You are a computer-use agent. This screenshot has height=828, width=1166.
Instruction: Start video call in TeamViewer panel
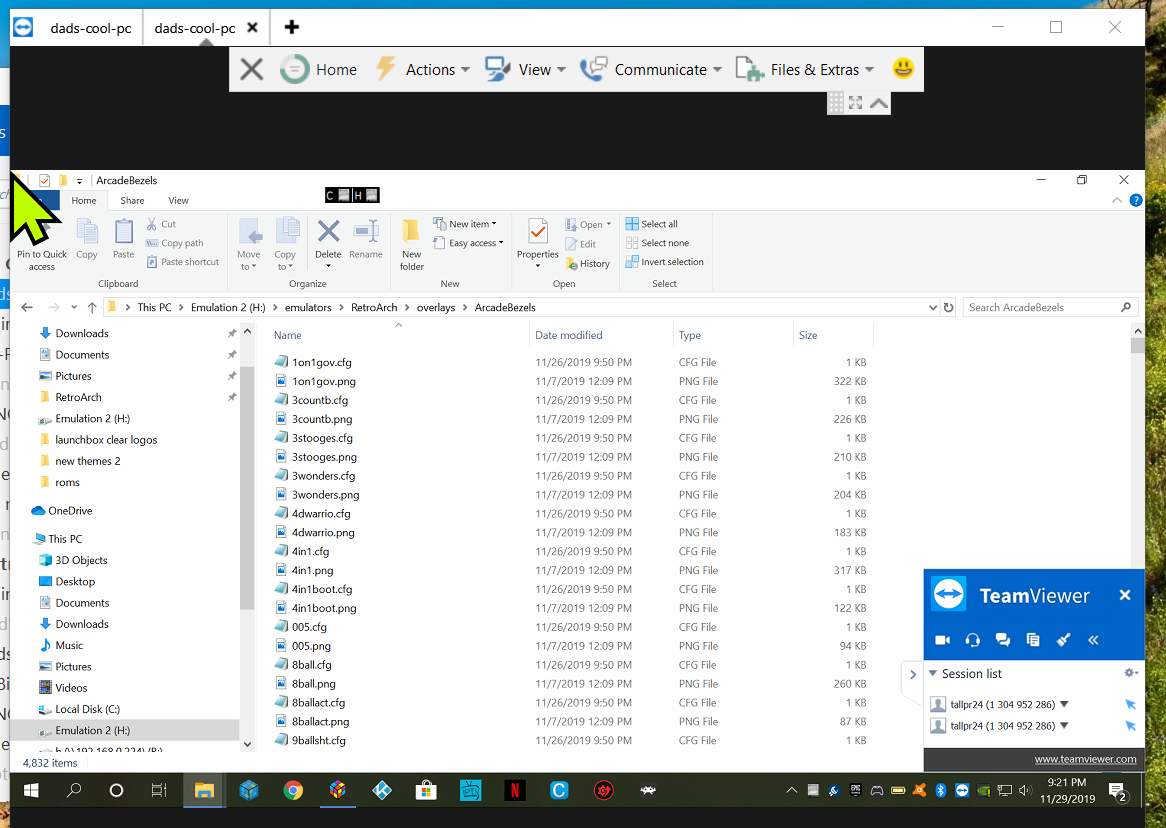pyautogui.click(x=941, y=640)
